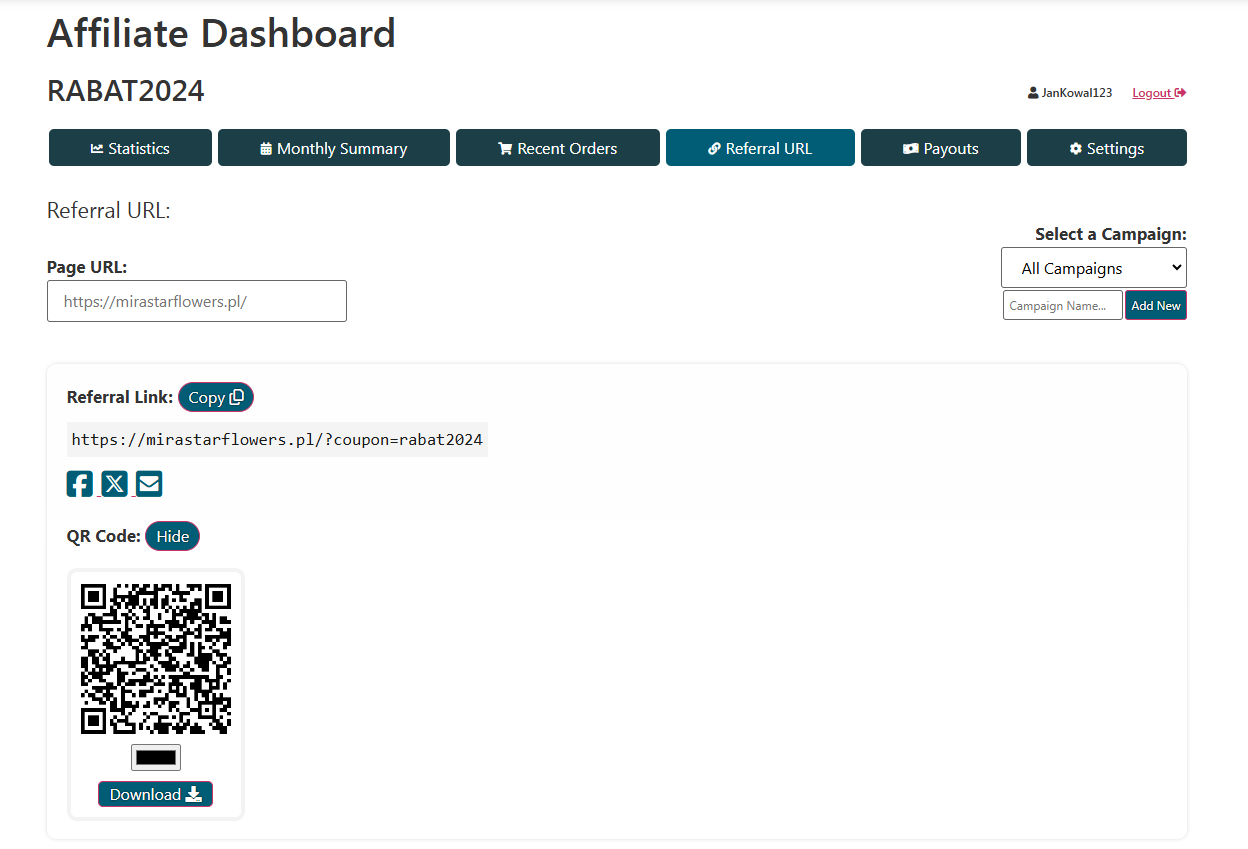The width and height of the screenshot is (1248, 849).
Task: Share referral link by email icon
Action: (149, 484)
